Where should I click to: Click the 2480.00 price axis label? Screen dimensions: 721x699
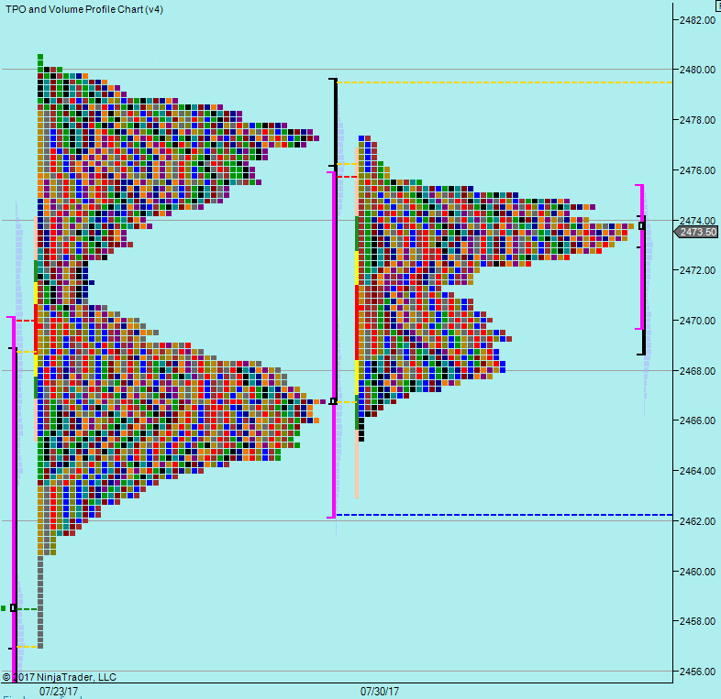[695, 70]
